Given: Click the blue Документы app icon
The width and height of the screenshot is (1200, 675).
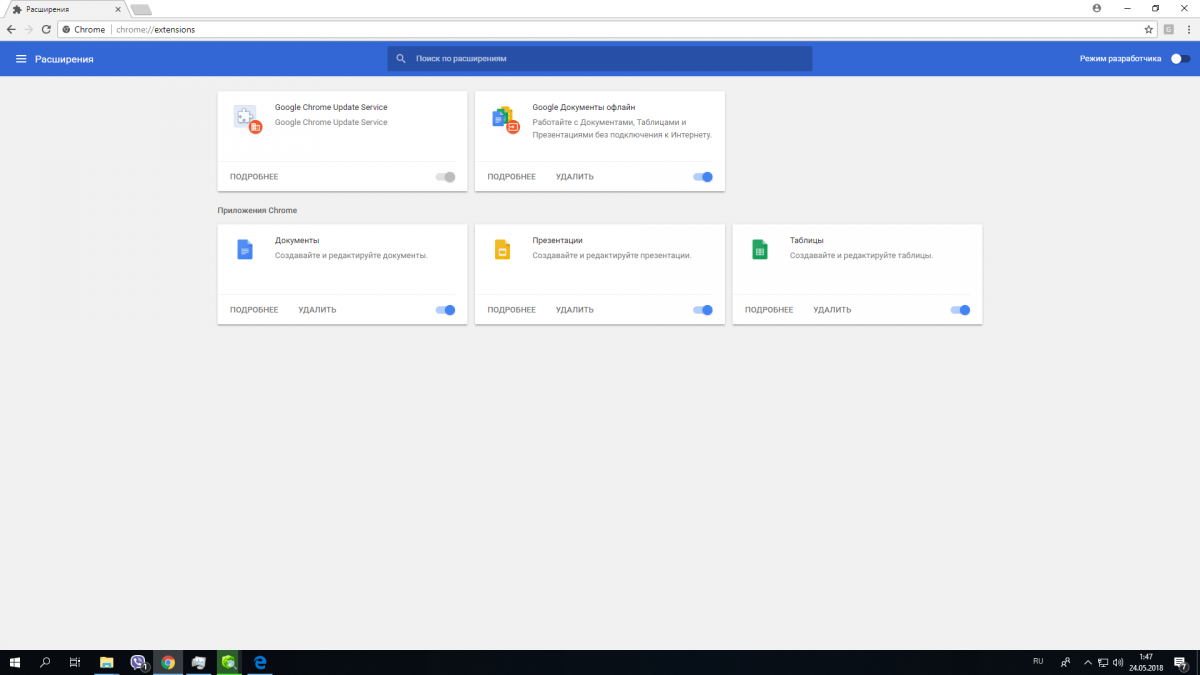Looking at the screenshot, I should pyautogui.click(x=245, y=250).
